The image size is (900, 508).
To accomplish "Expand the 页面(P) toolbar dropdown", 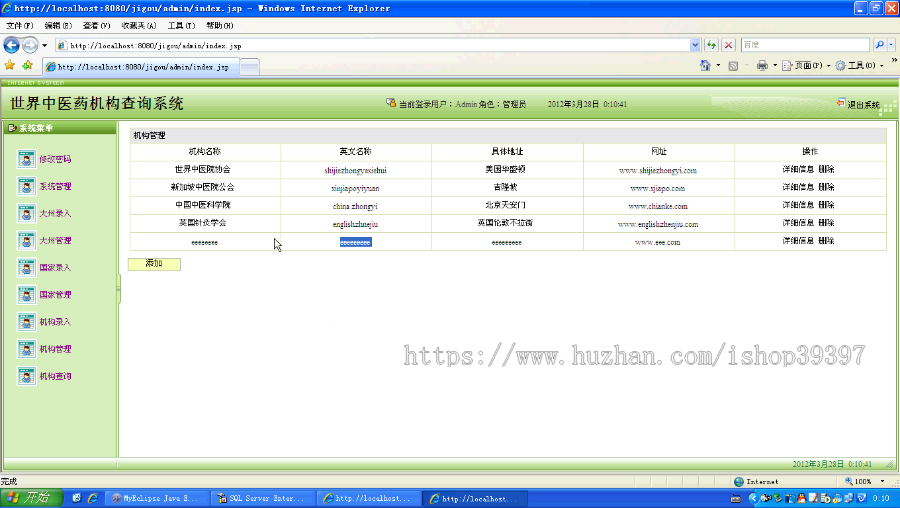I will (x=829, y=65).
